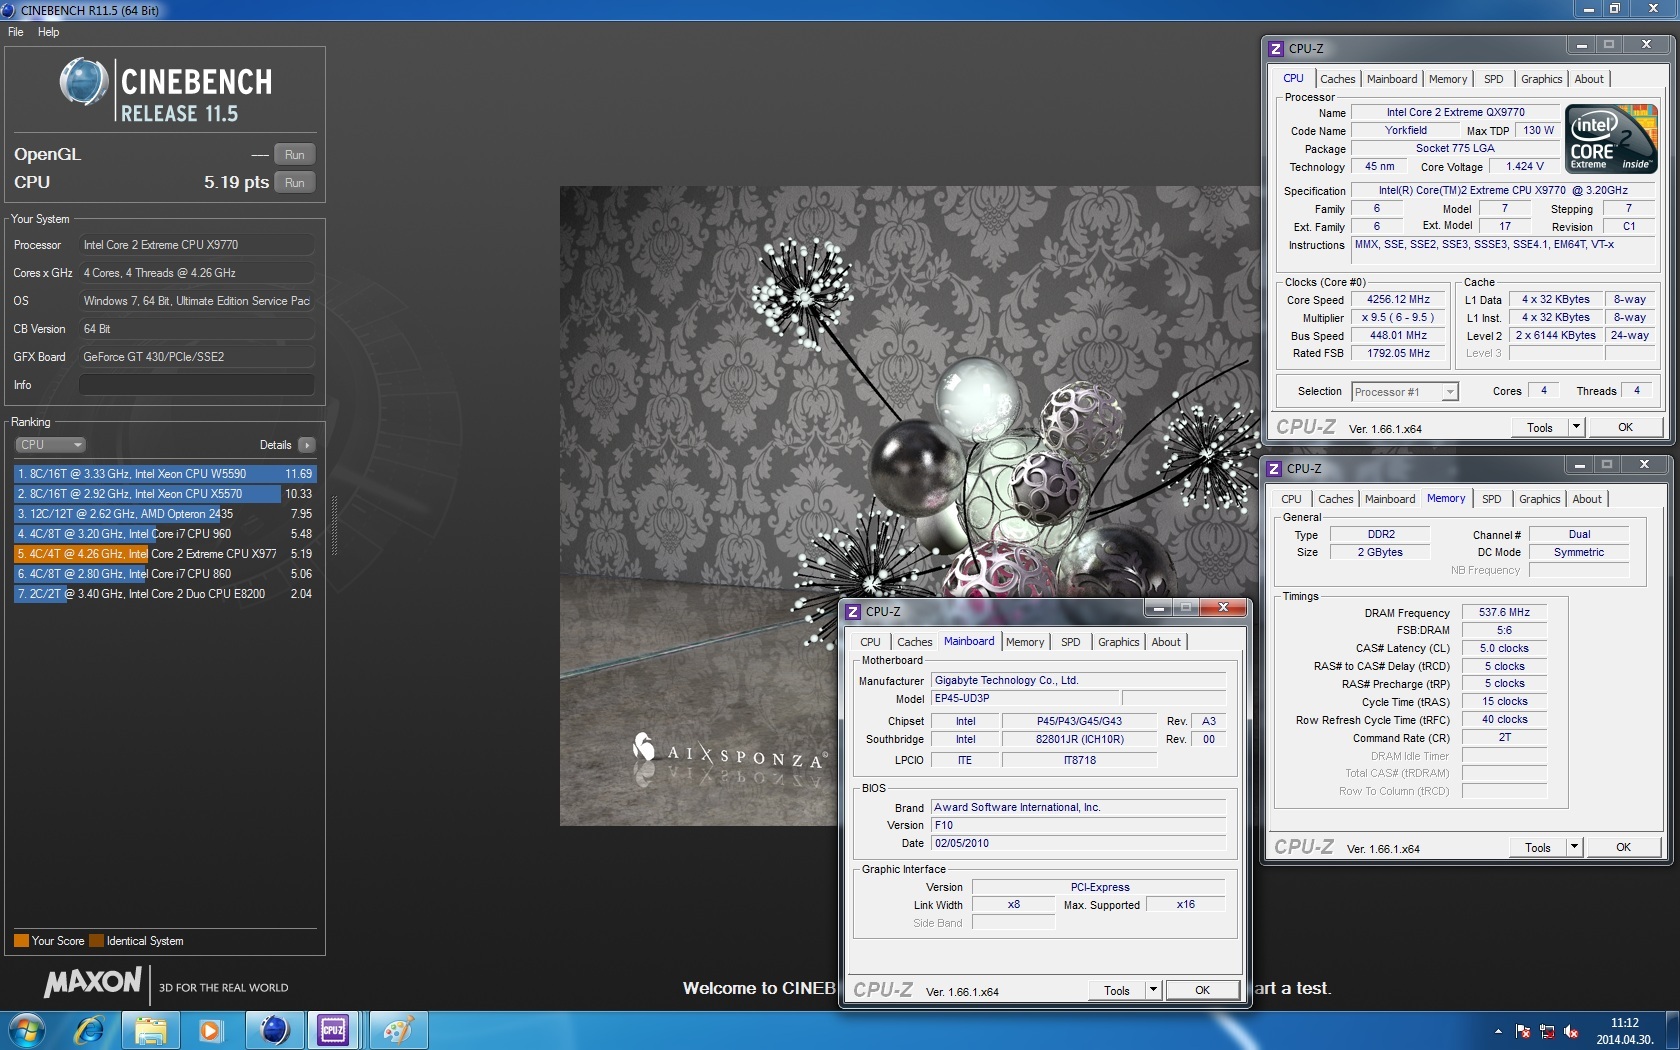
Task: Click CPU-Z icon in top CPU-Z title bar
Action: coord(1276,48)
